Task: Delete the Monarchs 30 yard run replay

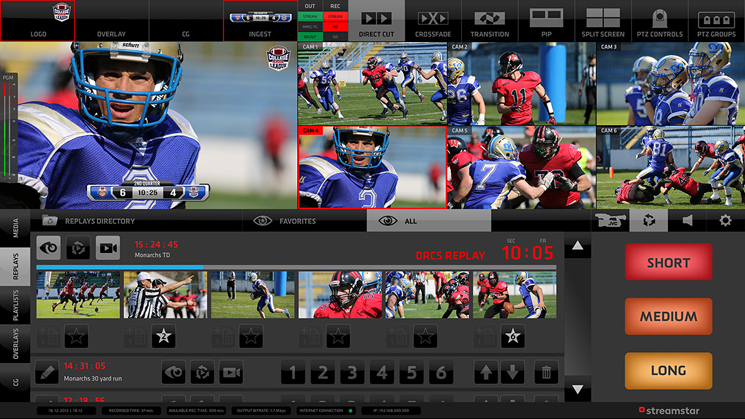Action: (546, 373)
